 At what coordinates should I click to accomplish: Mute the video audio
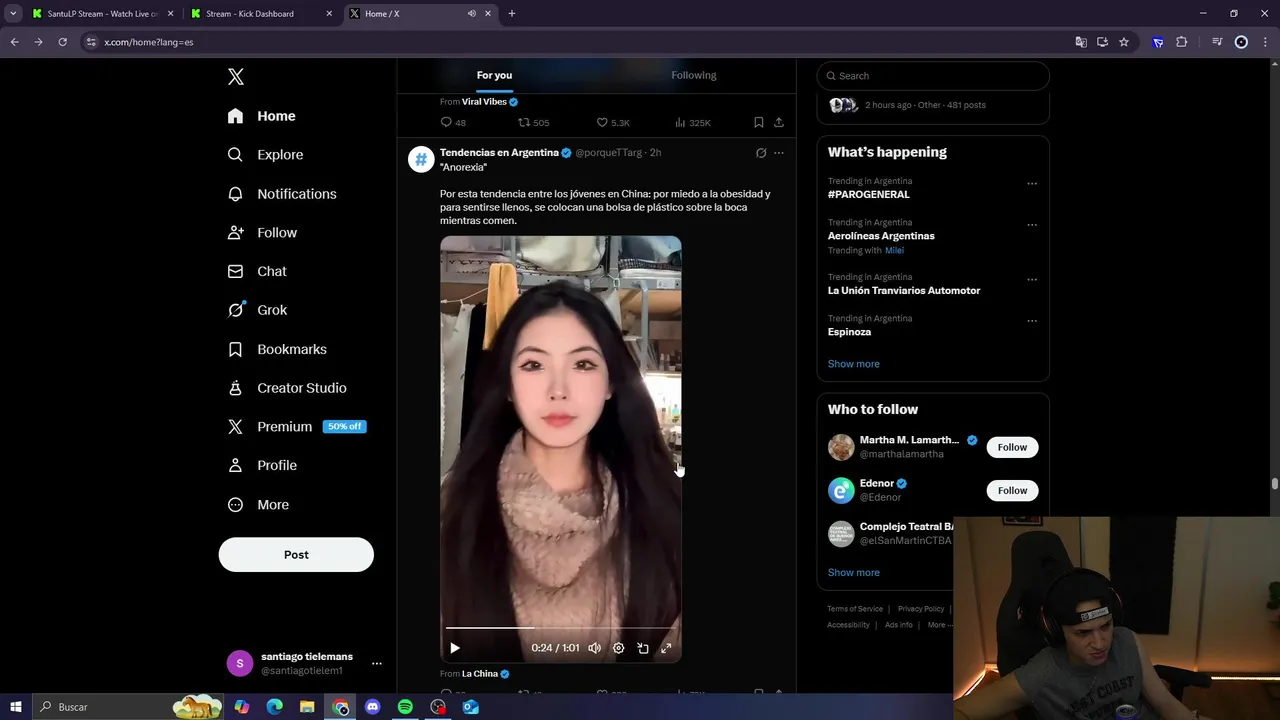pyautogui.click(x=595, y=648)
